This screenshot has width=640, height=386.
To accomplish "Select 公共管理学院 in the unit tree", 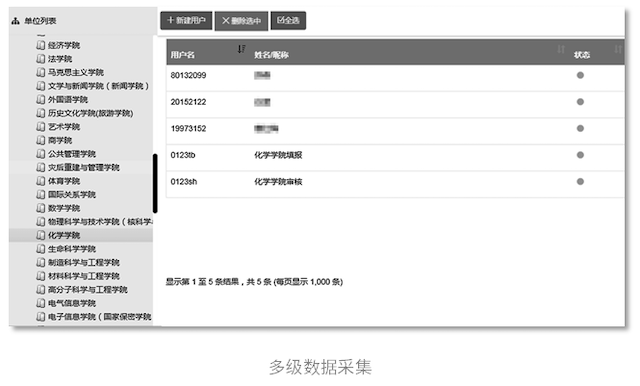I will 72,154.
